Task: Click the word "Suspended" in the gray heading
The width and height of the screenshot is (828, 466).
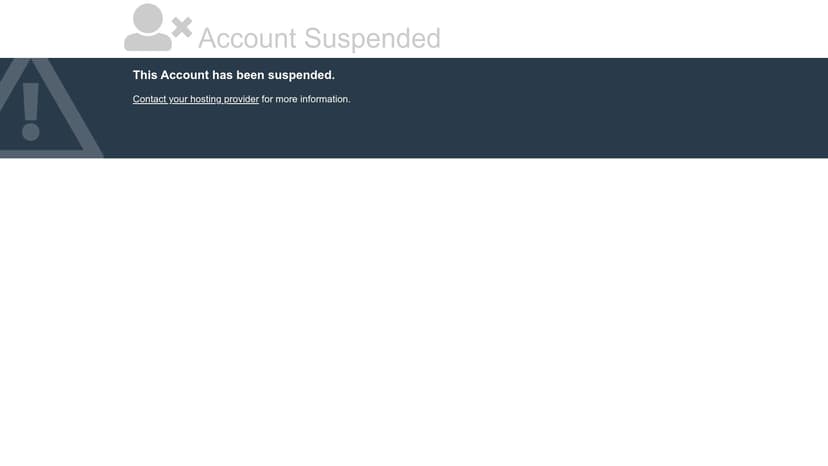Action: 372,39
